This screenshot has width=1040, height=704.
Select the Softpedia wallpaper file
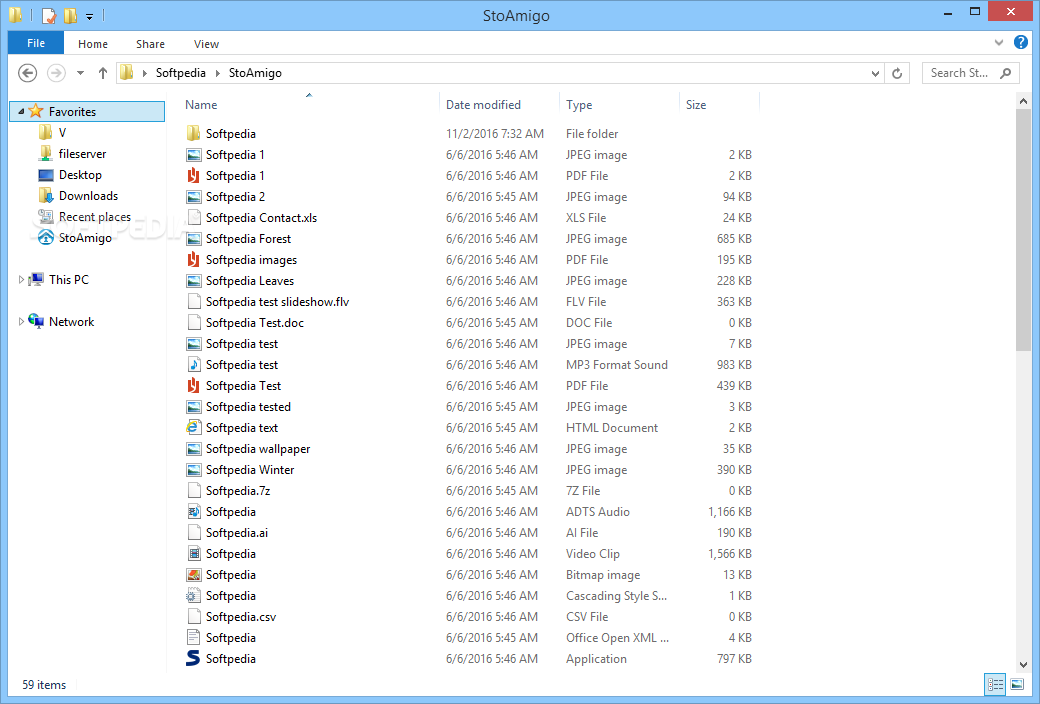pos(257,449)
